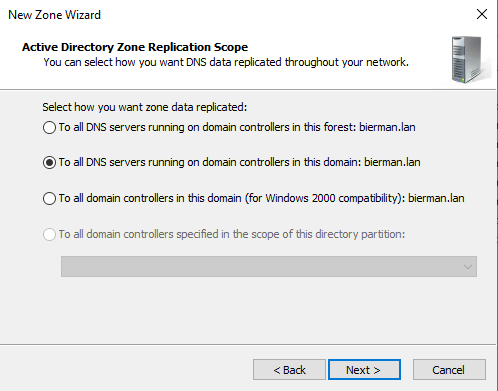Cancel the zone wizard
The image size is (498, 391).
tap(449, 370)
